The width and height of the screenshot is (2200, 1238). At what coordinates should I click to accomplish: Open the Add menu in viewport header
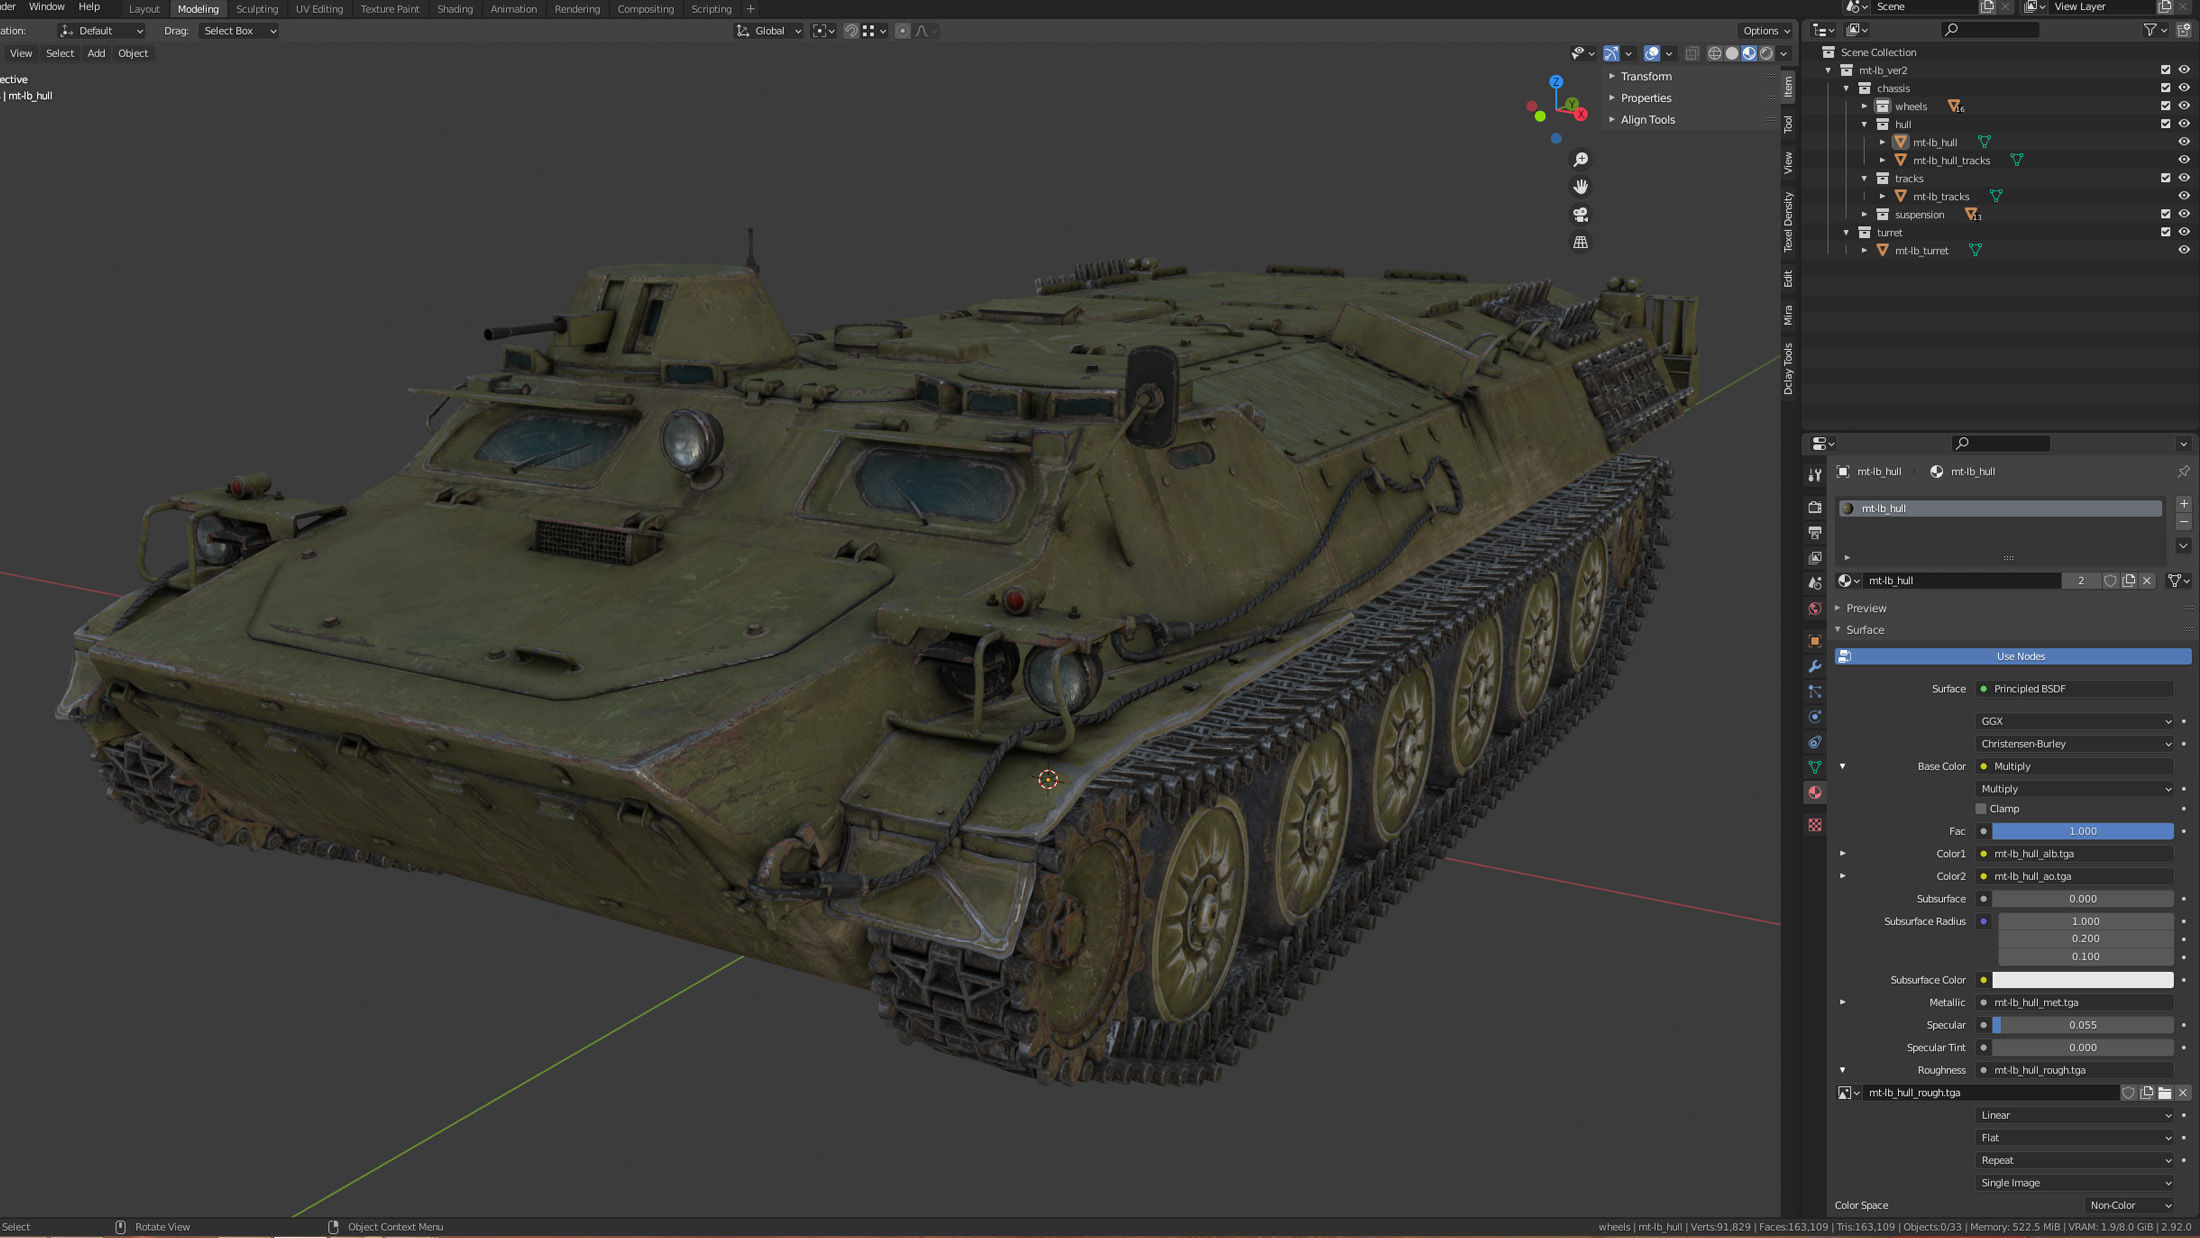click(96, 53)
